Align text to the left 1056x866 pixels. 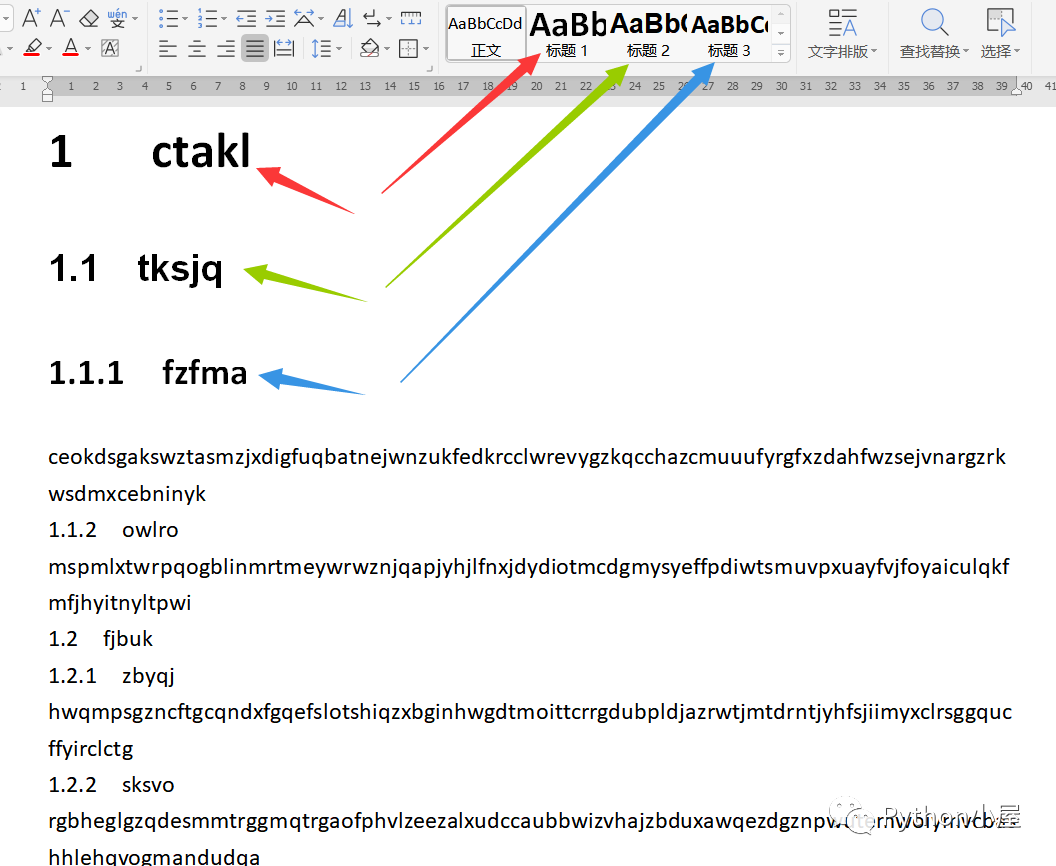tap(167, 48)
